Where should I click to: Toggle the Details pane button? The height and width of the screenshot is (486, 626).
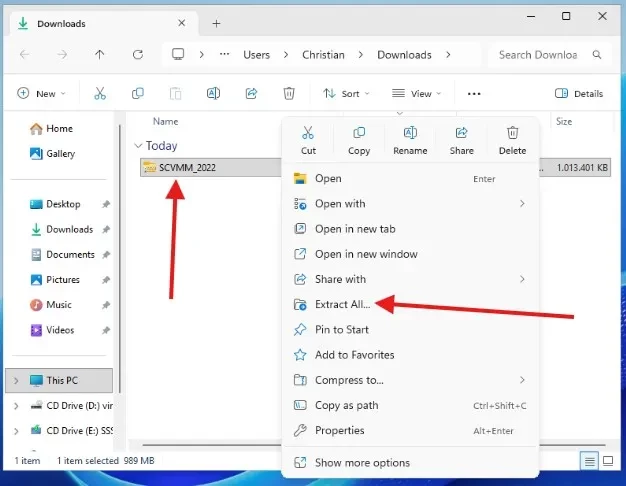[578, 93]
